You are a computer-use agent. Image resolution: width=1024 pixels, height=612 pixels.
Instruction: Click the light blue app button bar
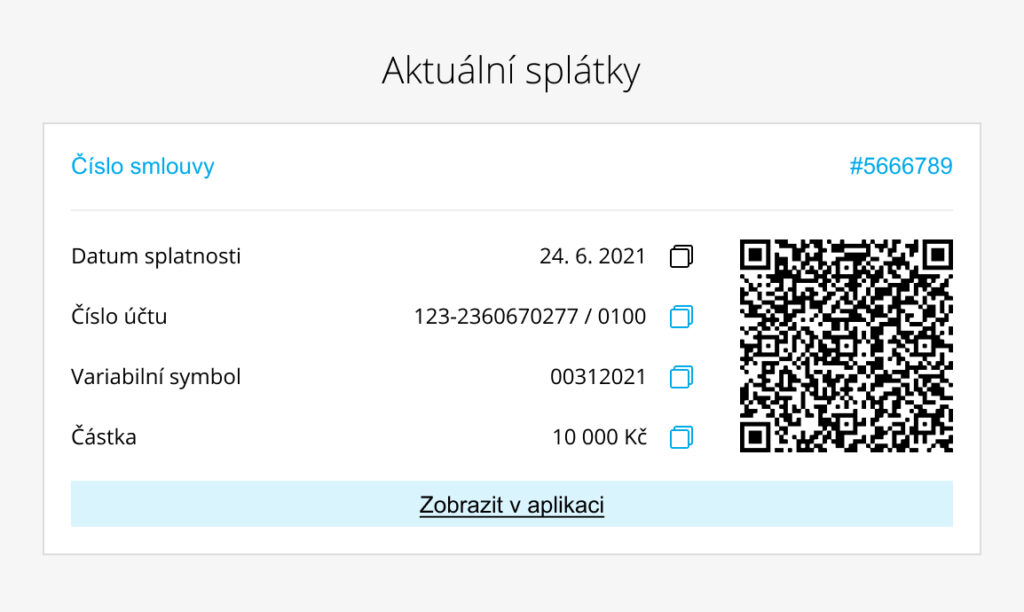[x=511, y=504]
